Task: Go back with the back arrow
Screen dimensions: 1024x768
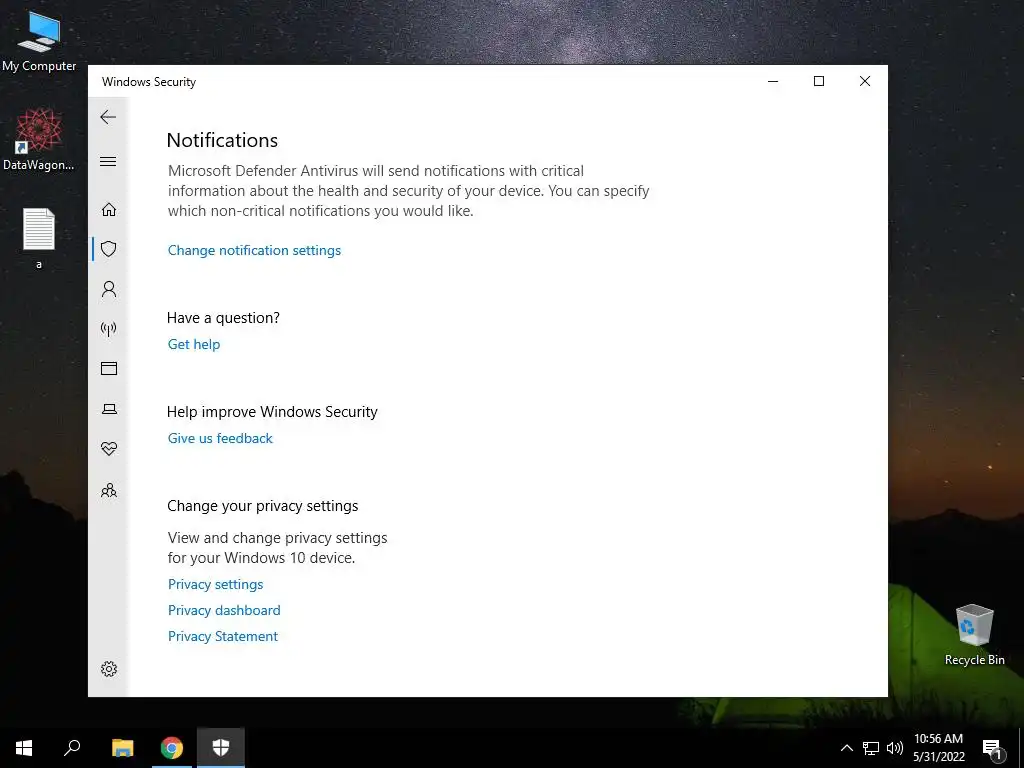Action: coord(108,117)
